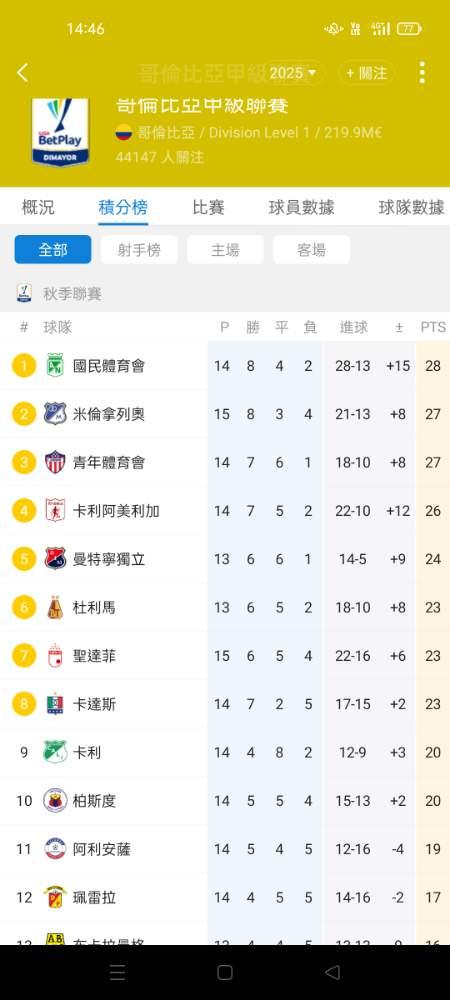Screen dimensions: 450x1000
Task: Select the 客場 away filter chip
Action: (312, 250)
